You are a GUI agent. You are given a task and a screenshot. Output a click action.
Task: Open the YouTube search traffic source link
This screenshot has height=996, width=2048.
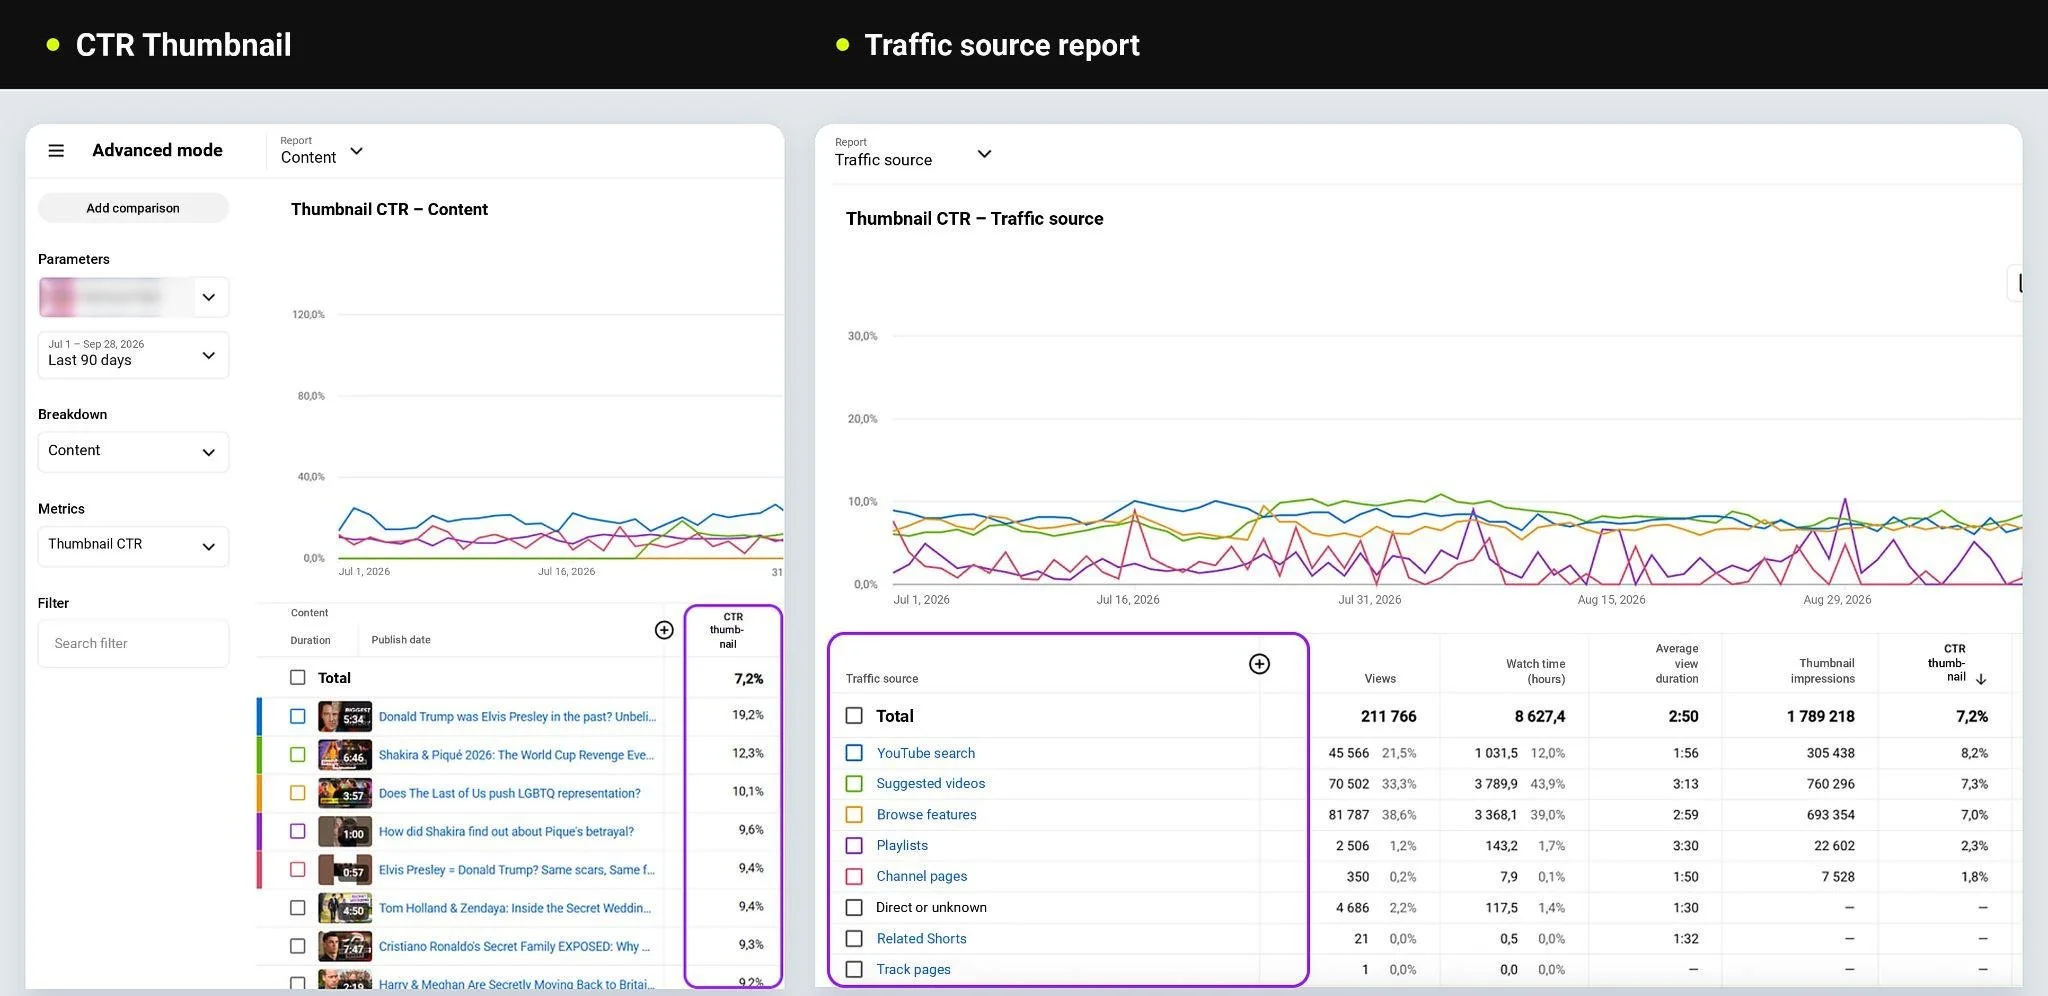coord(926,753)
